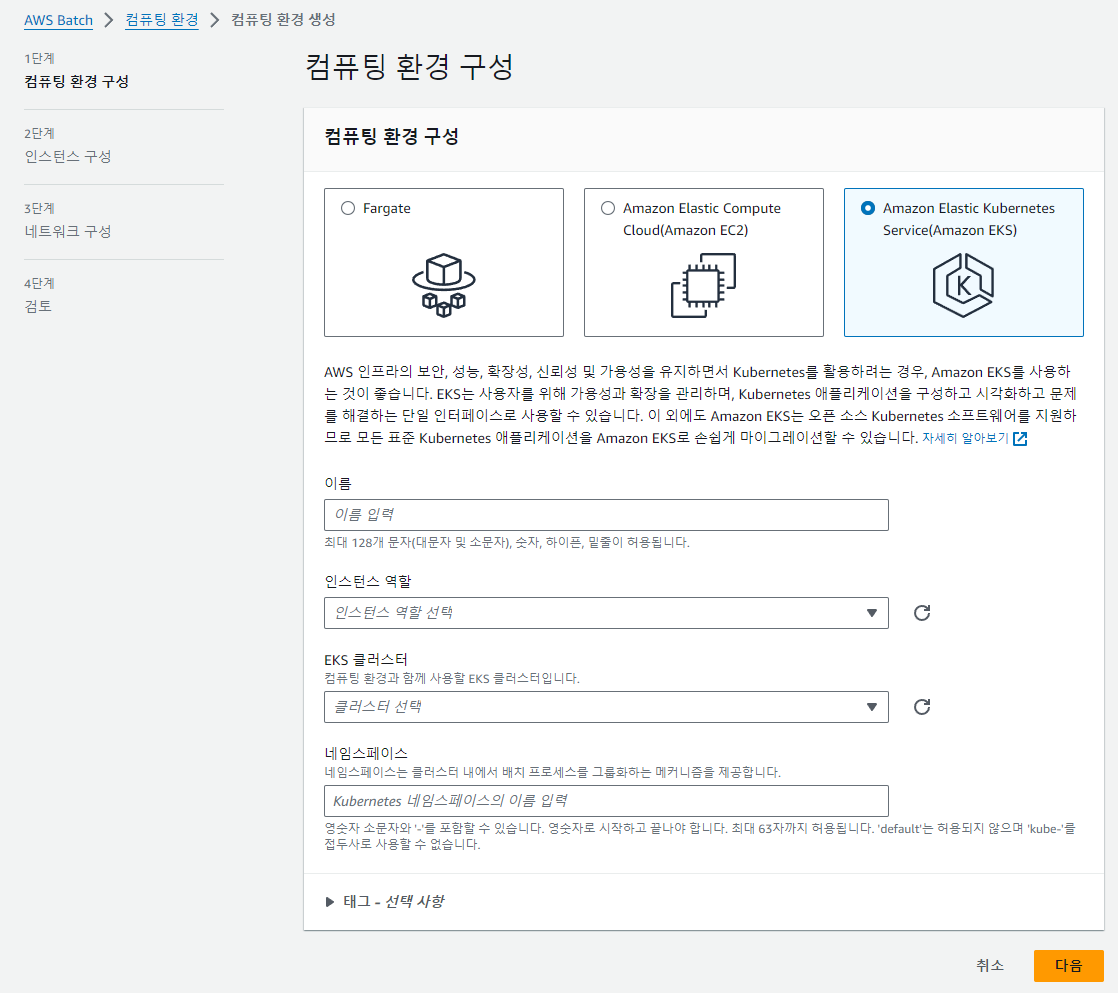
Task: Expand the 태그 - 선택 사항 section
Action: point(384,902)
